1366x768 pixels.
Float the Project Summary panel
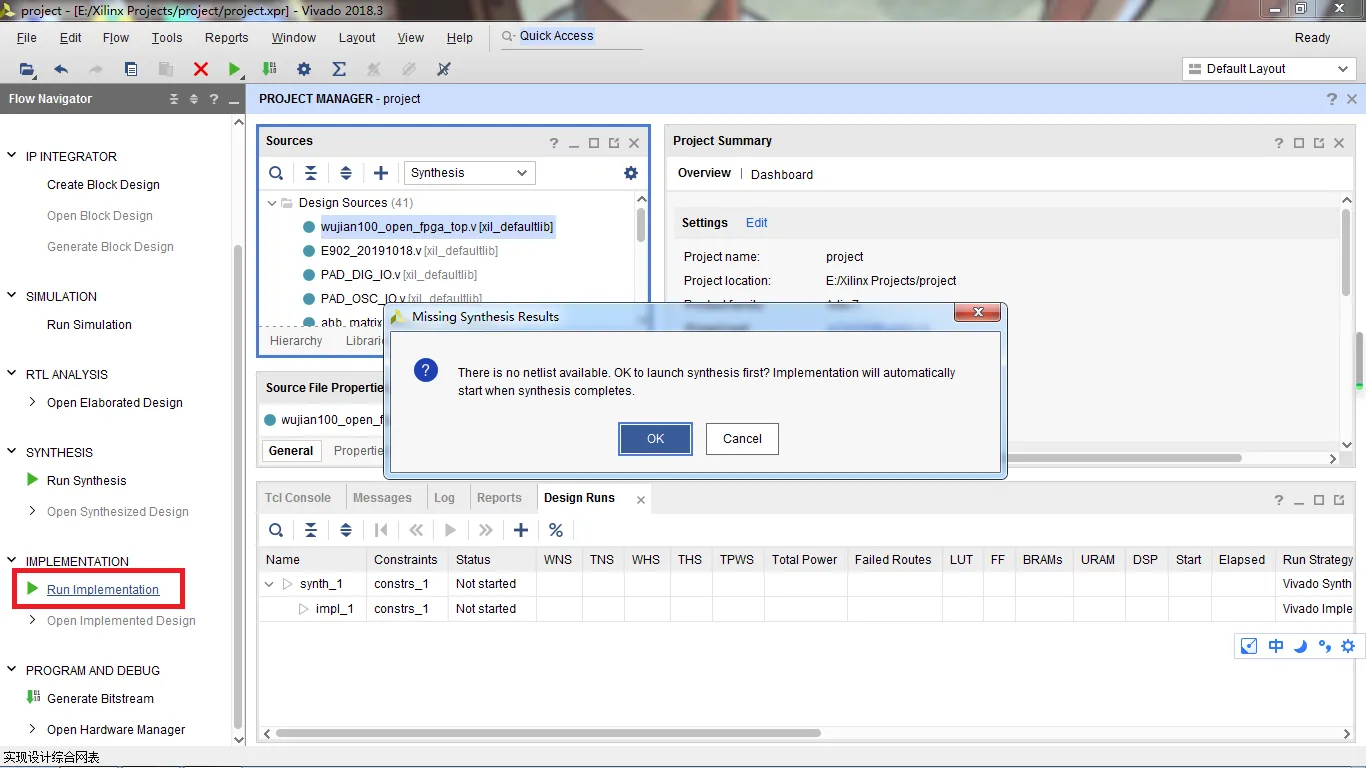pos(1319,143)
